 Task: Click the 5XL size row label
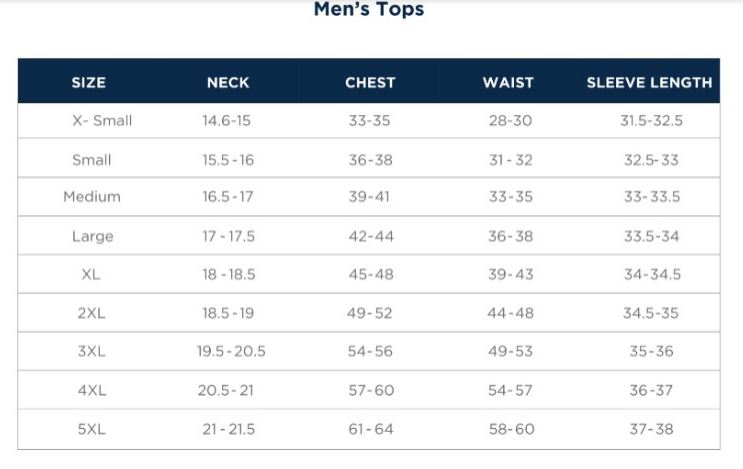[x=91, y=429]
